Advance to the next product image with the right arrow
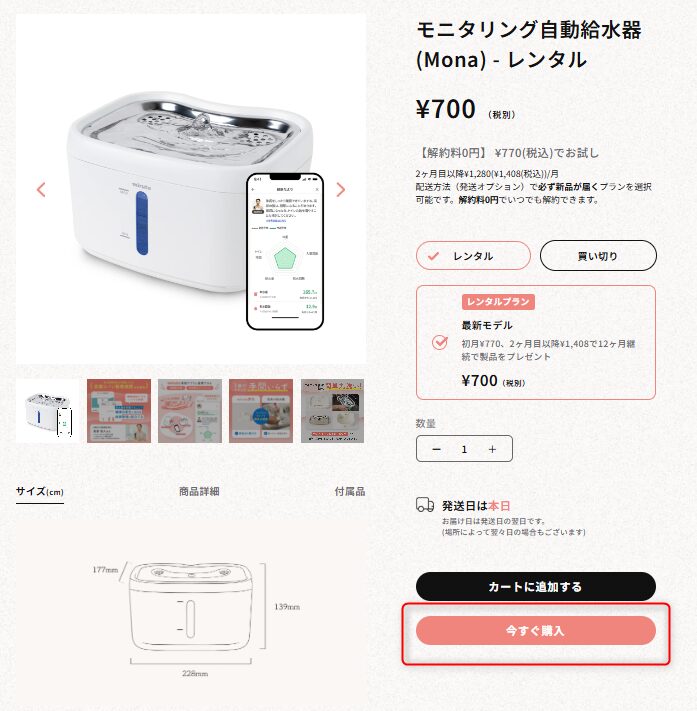Viewport: 697px width, 711px height. [x=341, y=190]
